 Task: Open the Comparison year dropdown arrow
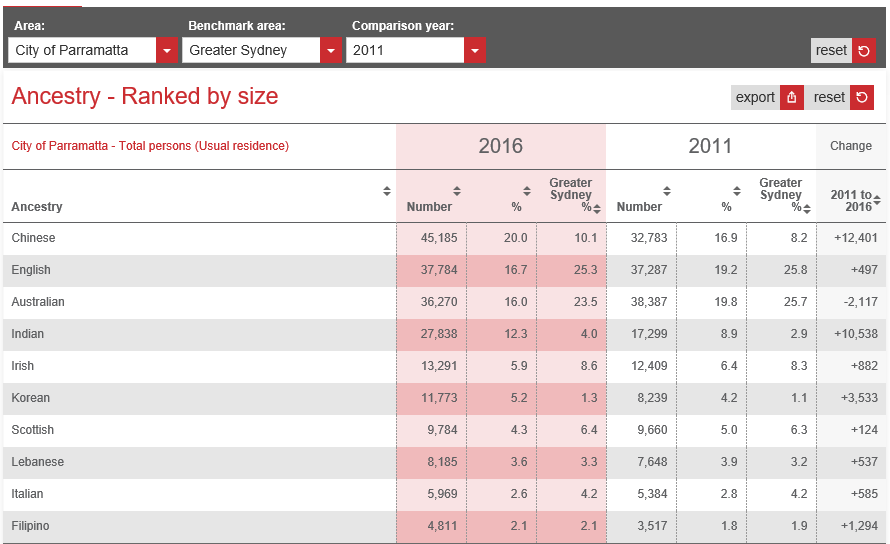click(x=475, y=51)
